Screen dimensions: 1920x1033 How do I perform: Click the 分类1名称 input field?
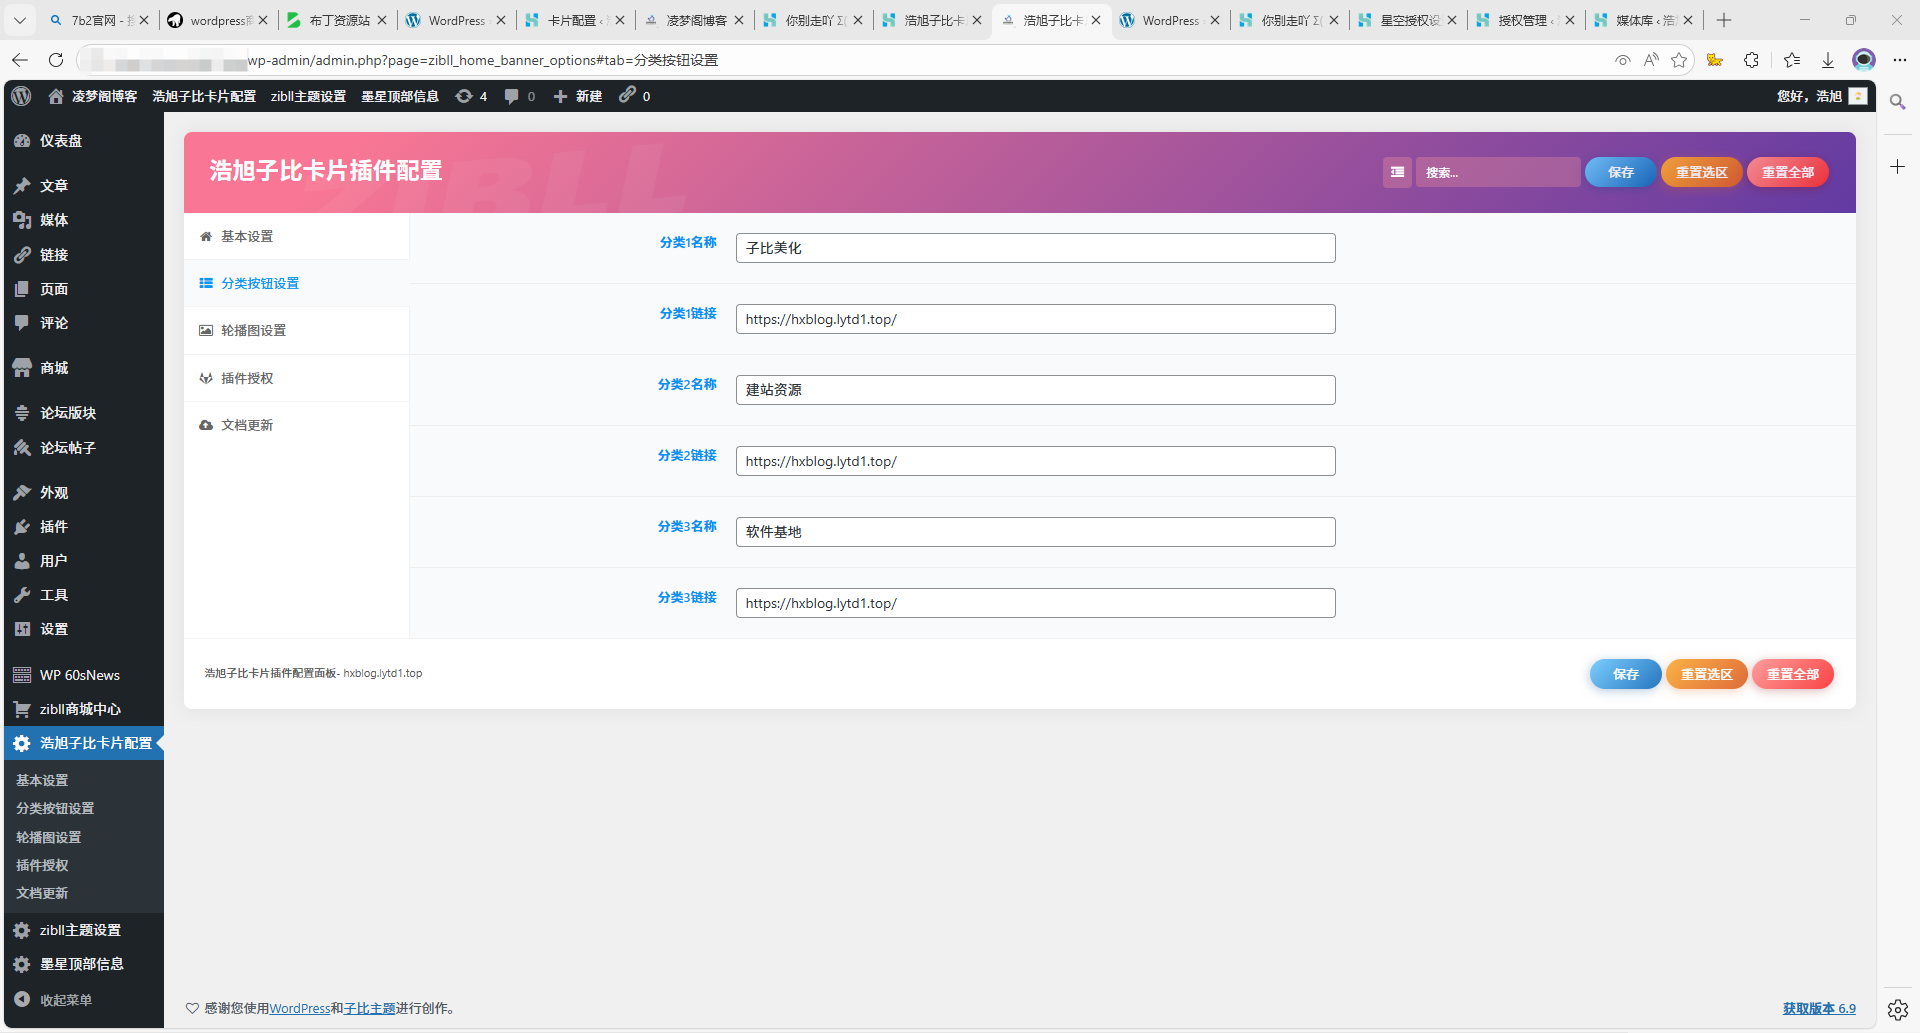coord(1035,248)
